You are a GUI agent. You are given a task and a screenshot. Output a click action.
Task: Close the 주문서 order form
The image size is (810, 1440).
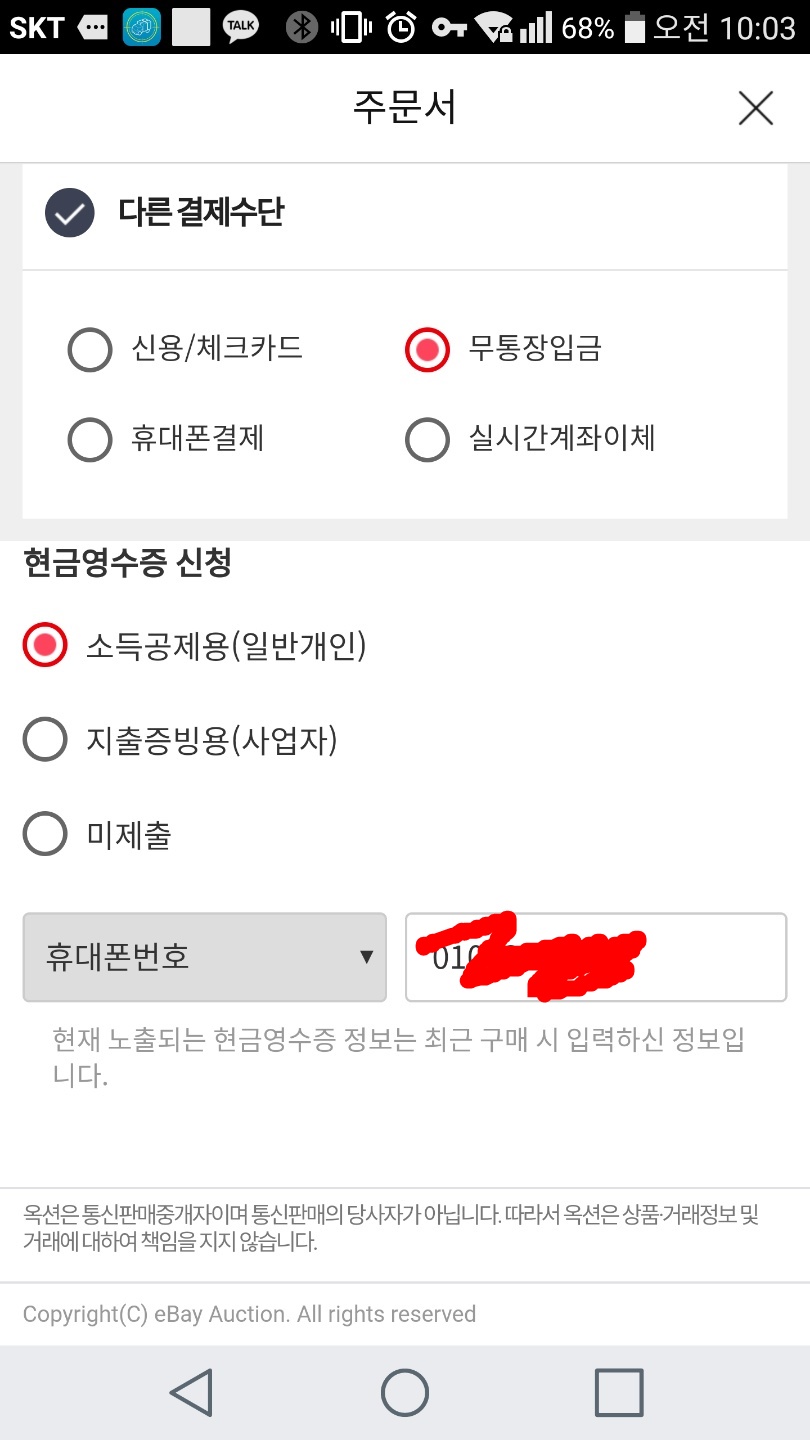[x=755, y=108]
